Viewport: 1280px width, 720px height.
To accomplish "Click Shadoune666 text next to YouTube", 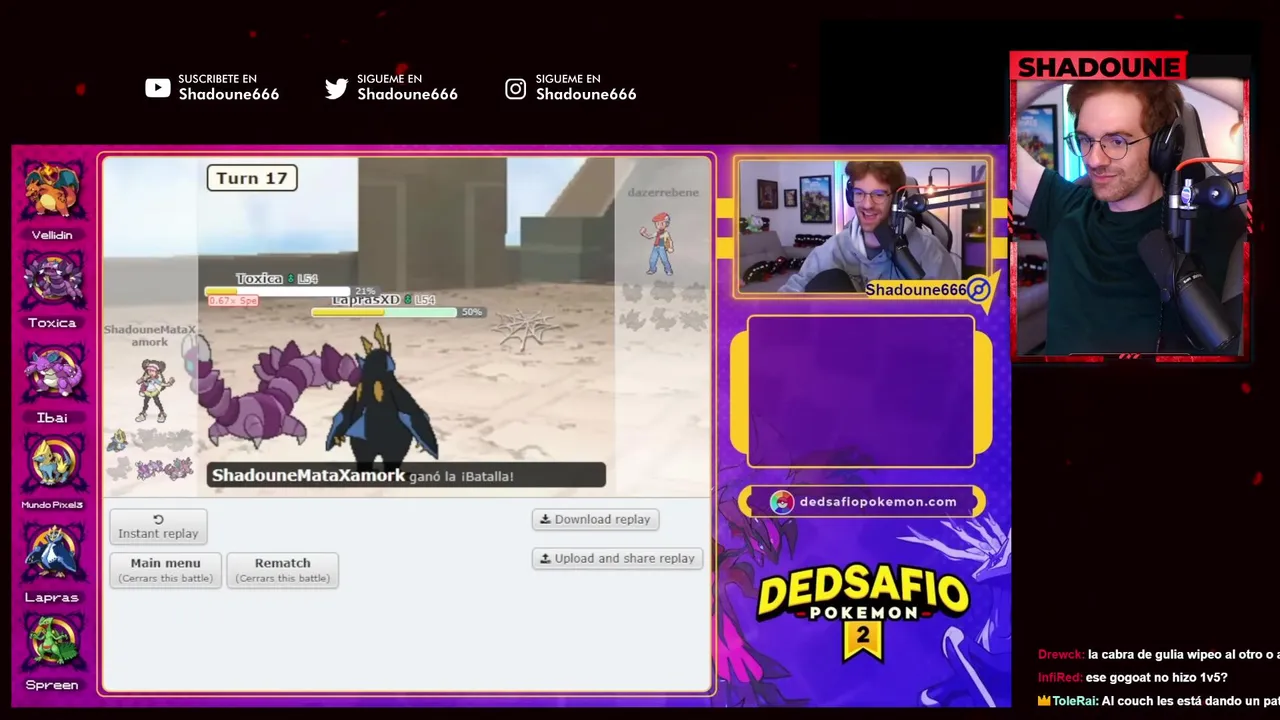I will (x=229, y=94).
